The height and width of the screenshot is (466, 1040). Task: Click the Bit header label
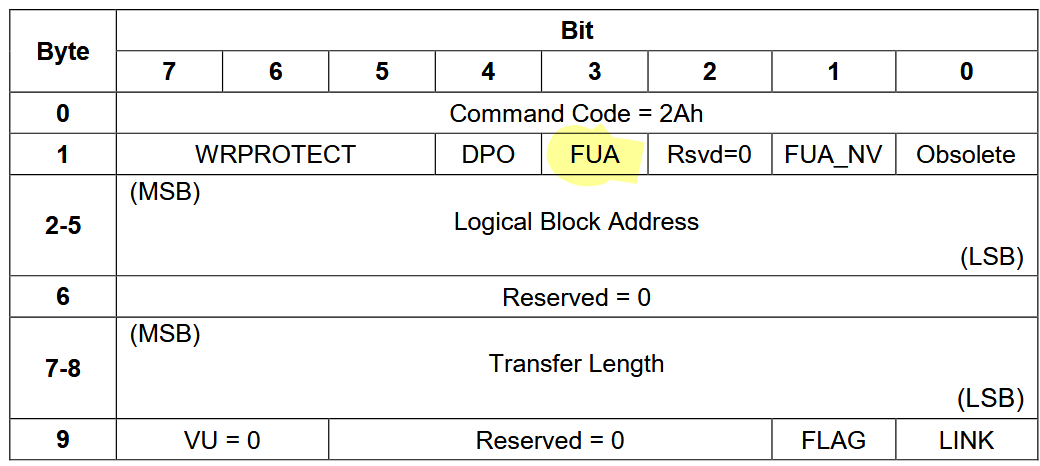tap(576, 30)
